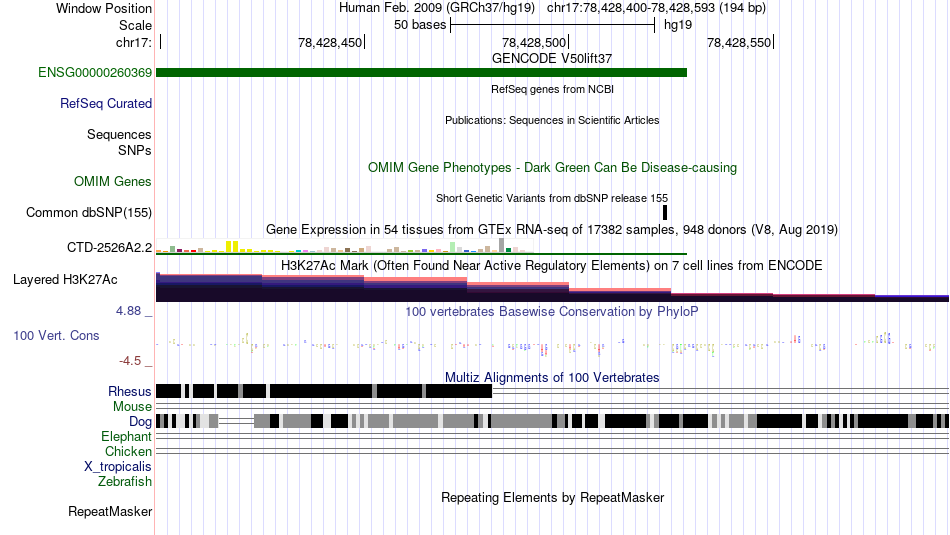Click the Window Position label

coord(104,8)
